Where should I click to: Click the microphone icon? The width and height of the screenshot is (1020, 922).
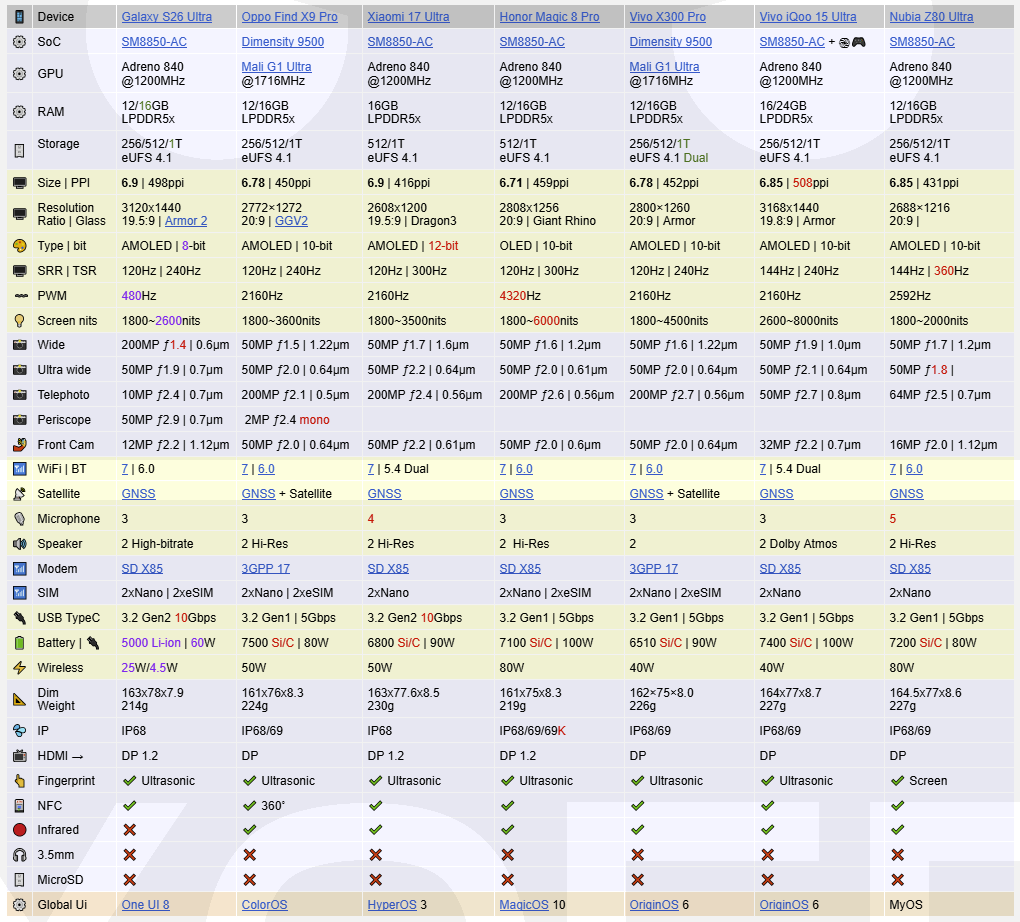20,519
